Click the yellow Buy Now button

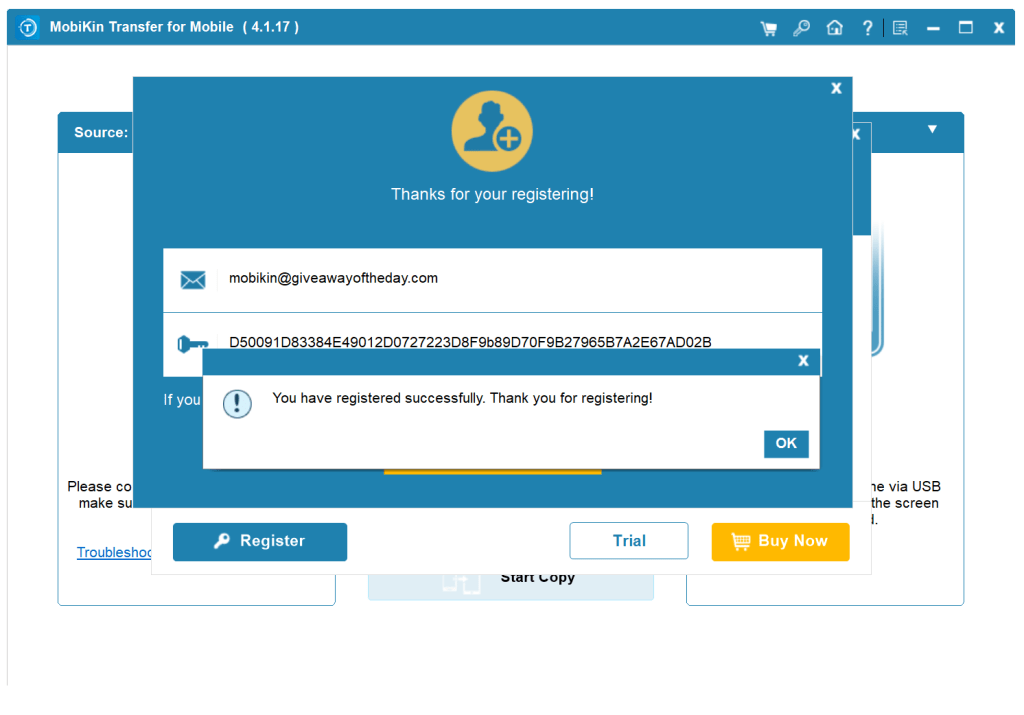[780, 541]
